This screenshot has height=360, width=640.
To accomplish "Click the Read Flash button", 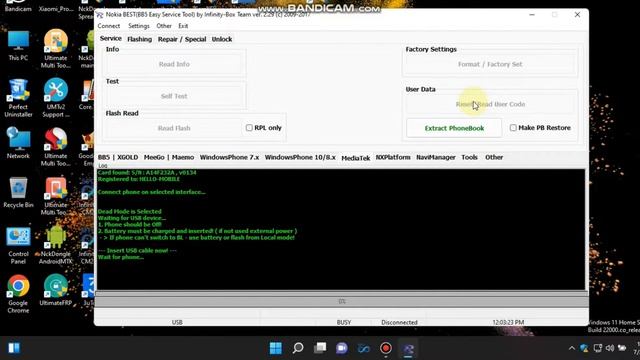I will 174,128.
